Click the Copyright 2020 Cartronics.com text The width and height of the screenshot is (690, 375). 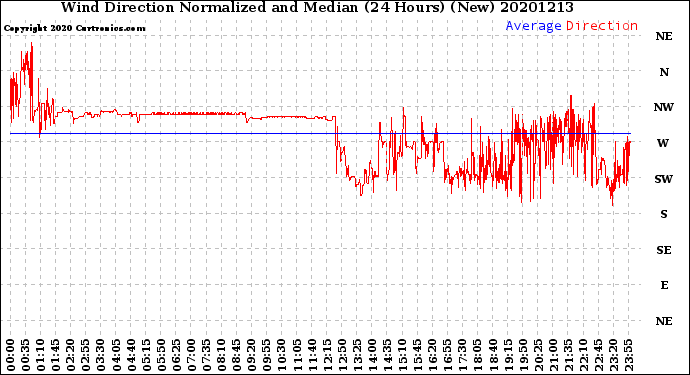[74, 28]
